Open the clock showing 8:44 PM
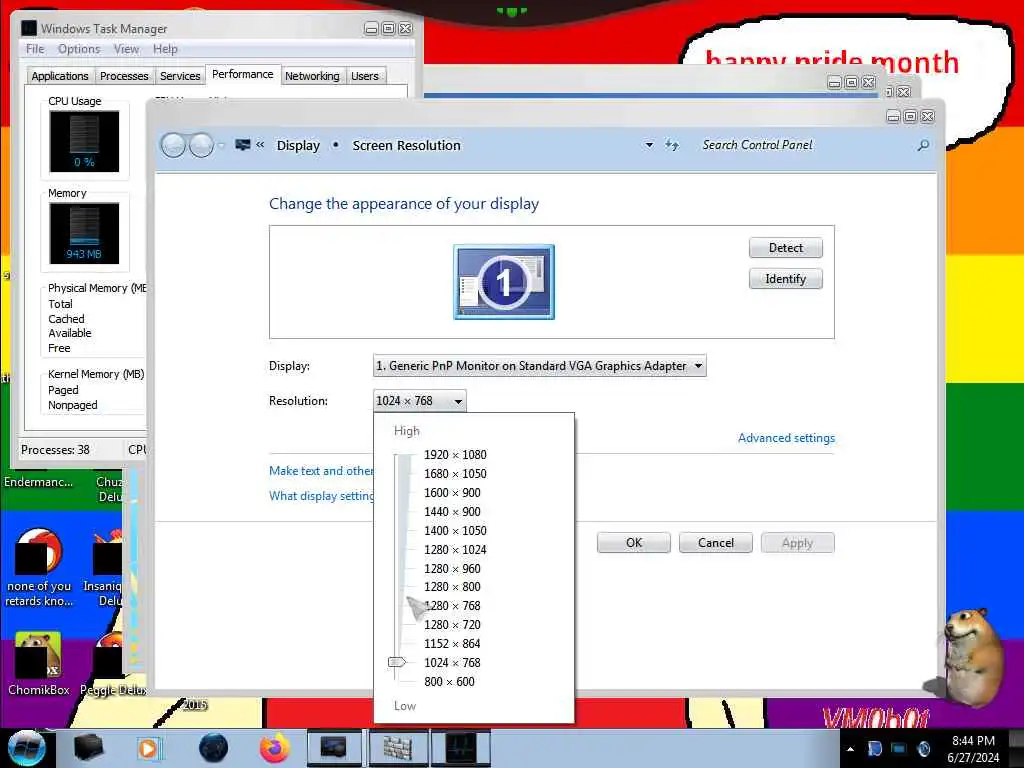Viewport: 1024px width, 768px height. [x=973, y=749]
